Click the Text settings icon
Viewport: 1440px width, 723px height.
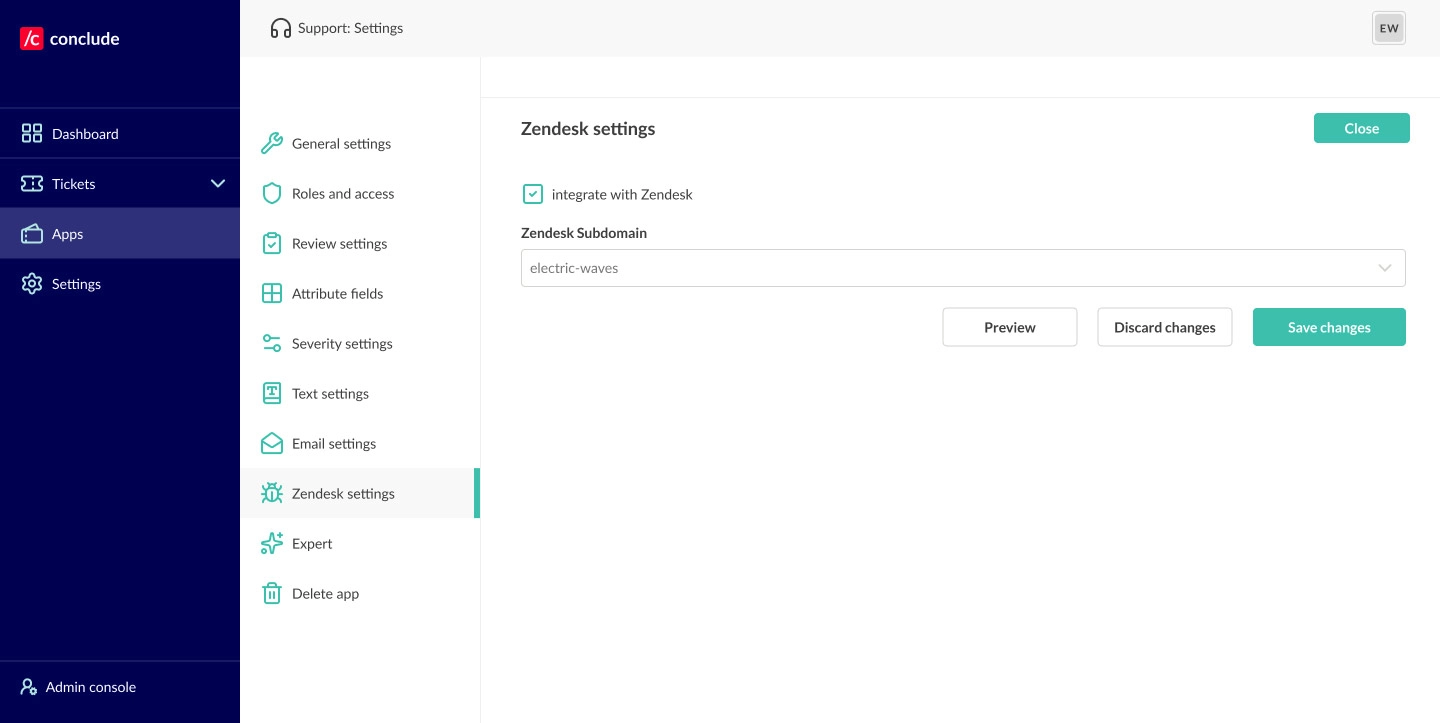click(271, 393)
